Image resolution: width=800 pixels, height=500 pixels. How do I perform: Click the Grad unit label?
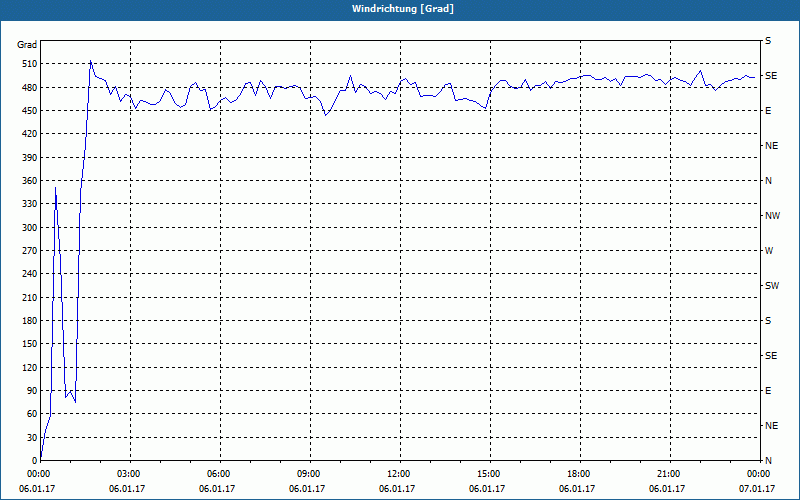pos(27,45)
